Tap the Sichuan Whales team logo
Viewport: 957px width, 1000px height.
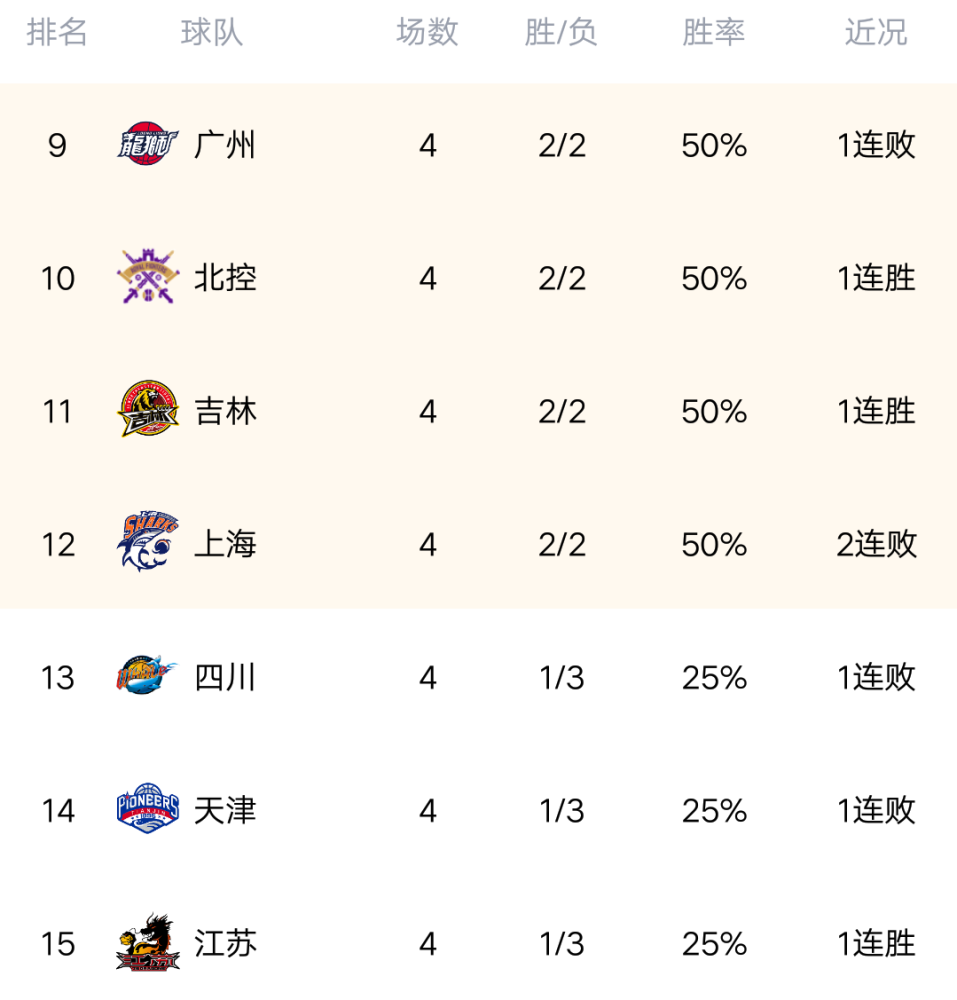[x=148, y=675]
